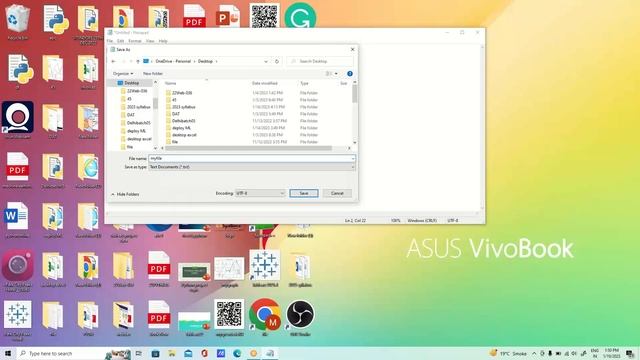Sort files by Date modified column header

pos(264,83)
